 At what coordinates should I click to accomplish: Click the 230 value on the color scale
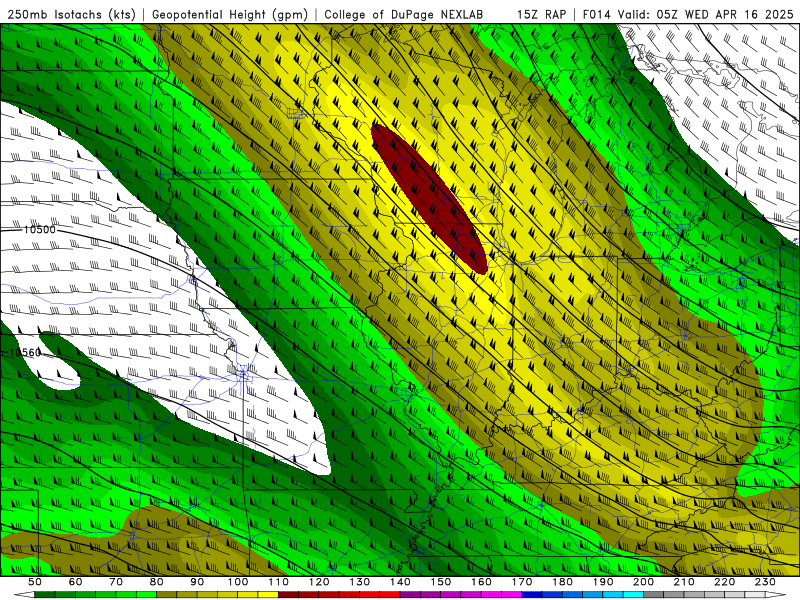tap(765, 582)
